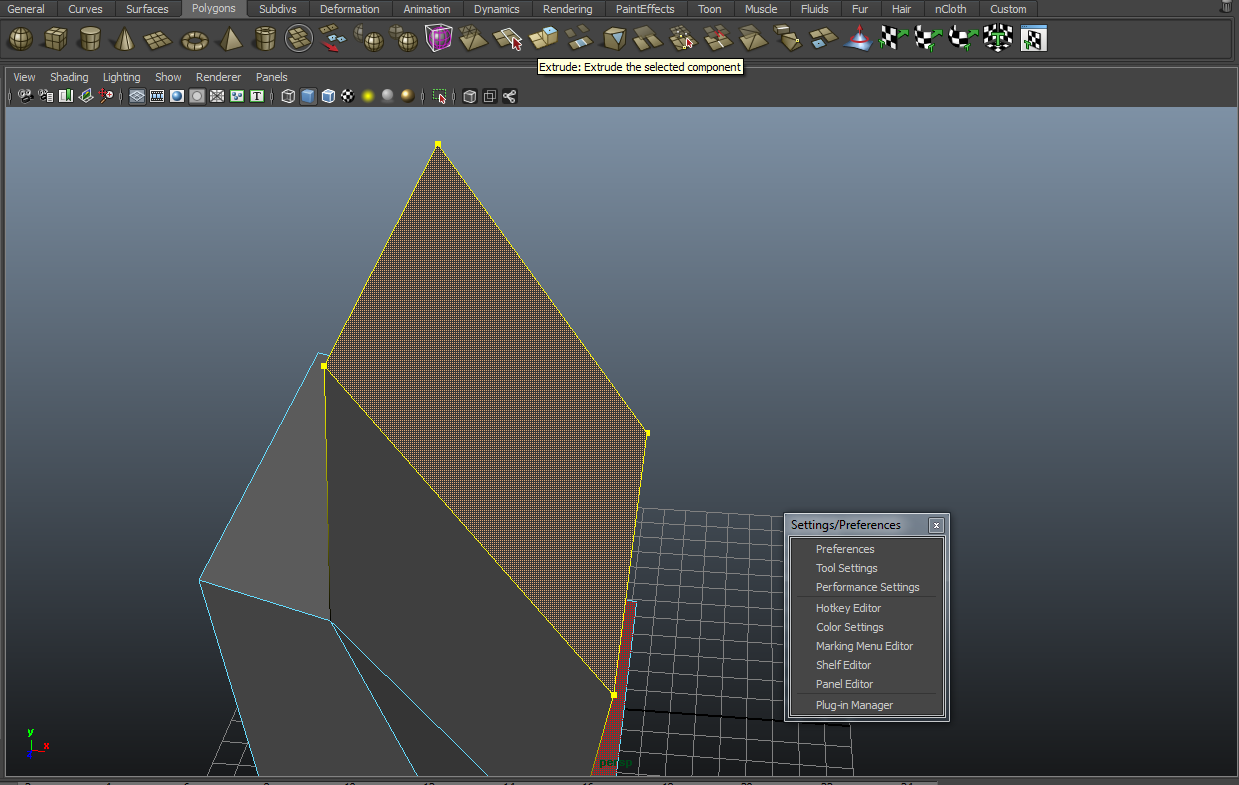
Task: Create a polygon cylinder from the shelf
Action: [x=89, y=38]
